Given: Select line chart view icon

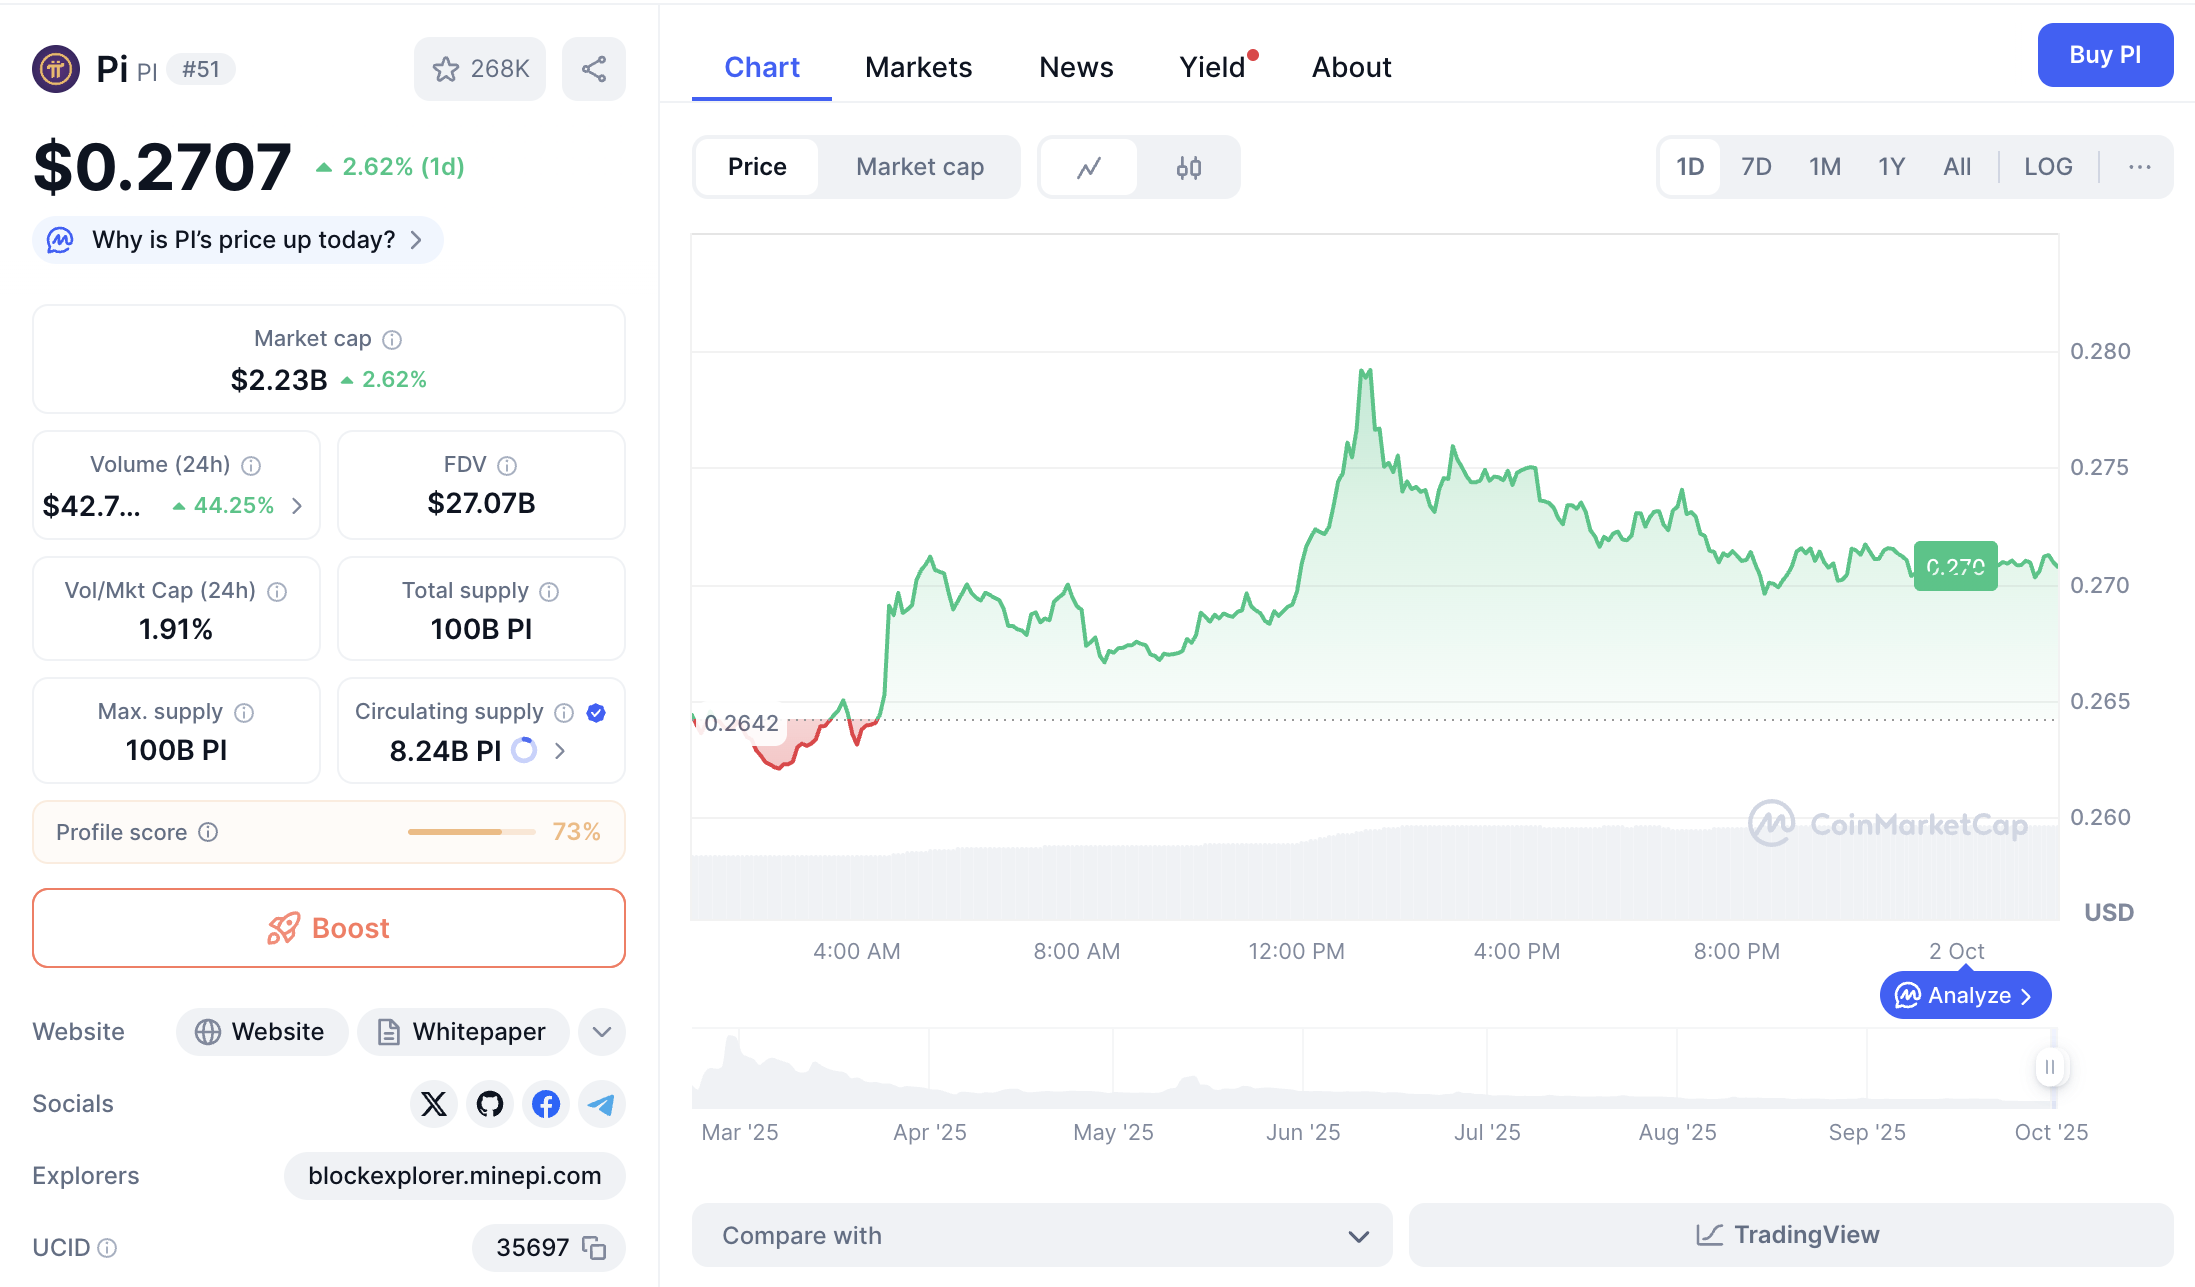Looking at the screenshot, I should click(1089, 167).
